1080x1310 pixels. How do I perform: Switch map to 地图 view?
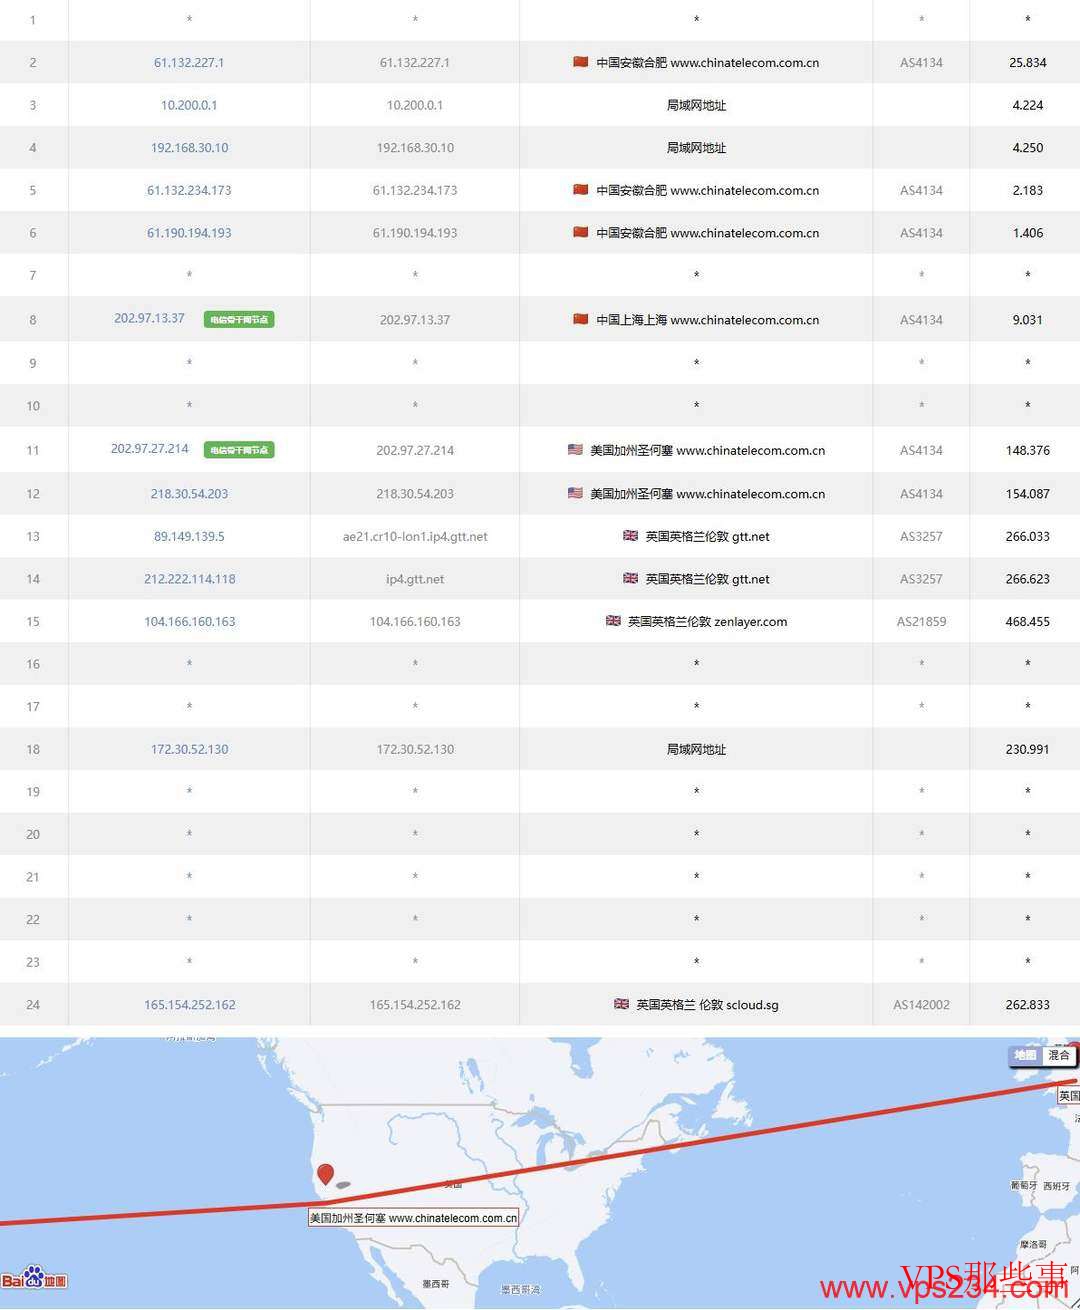1025,1055
